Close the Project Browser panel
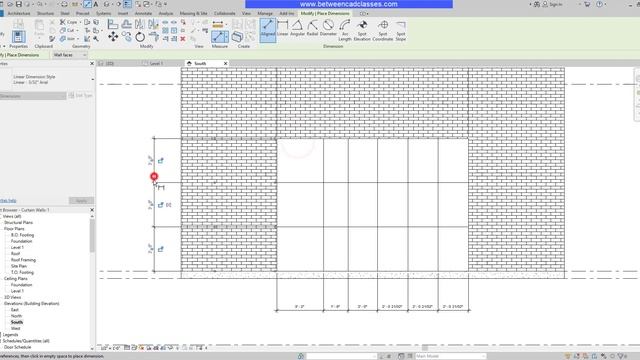640x360 pixels. point(92,210)
